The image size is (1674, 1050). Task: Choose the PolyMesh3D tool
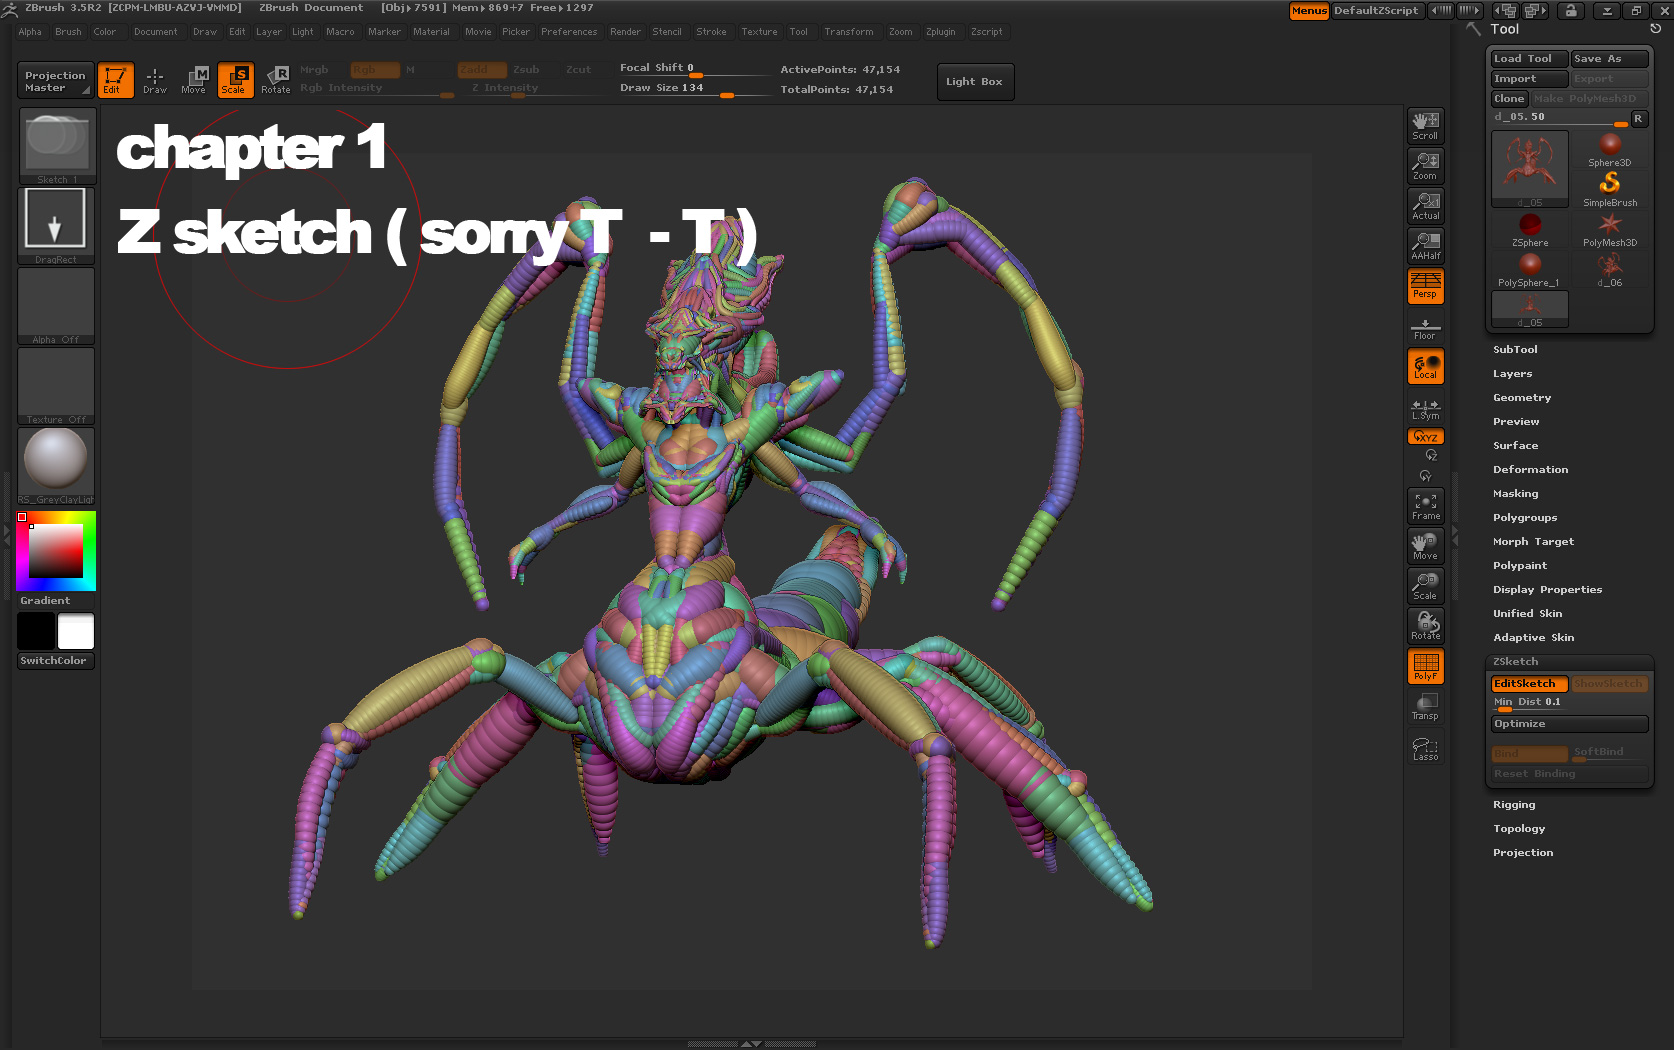point(1609,230)
